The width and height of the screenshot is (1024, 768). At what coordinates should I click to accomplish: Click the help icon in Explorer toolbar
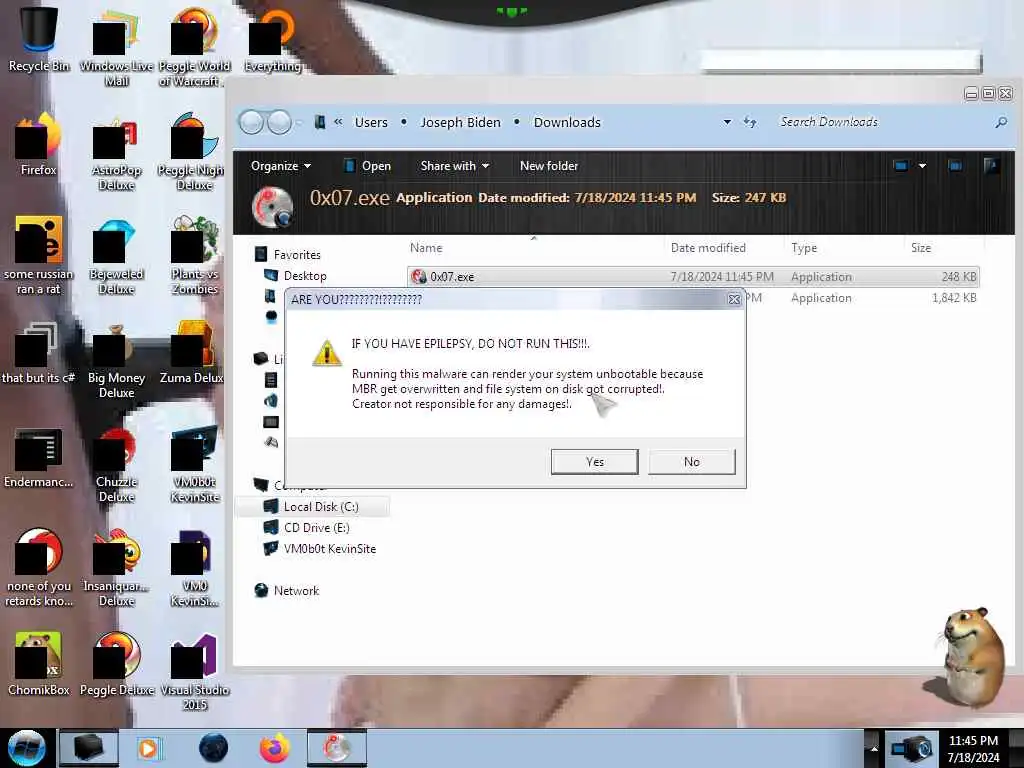click(x=991, y=166)
